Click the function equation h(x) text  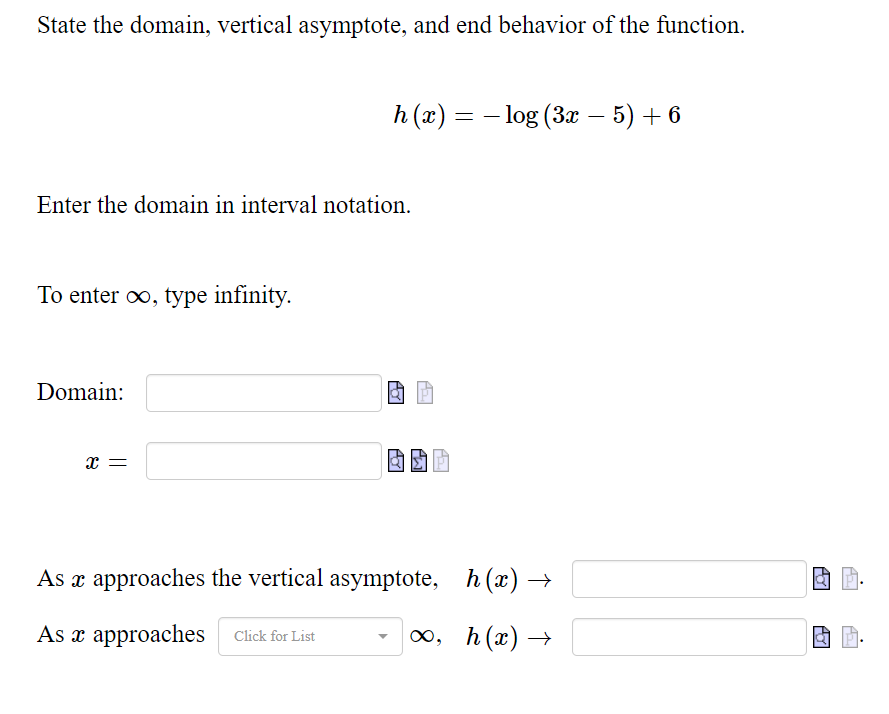536,115
